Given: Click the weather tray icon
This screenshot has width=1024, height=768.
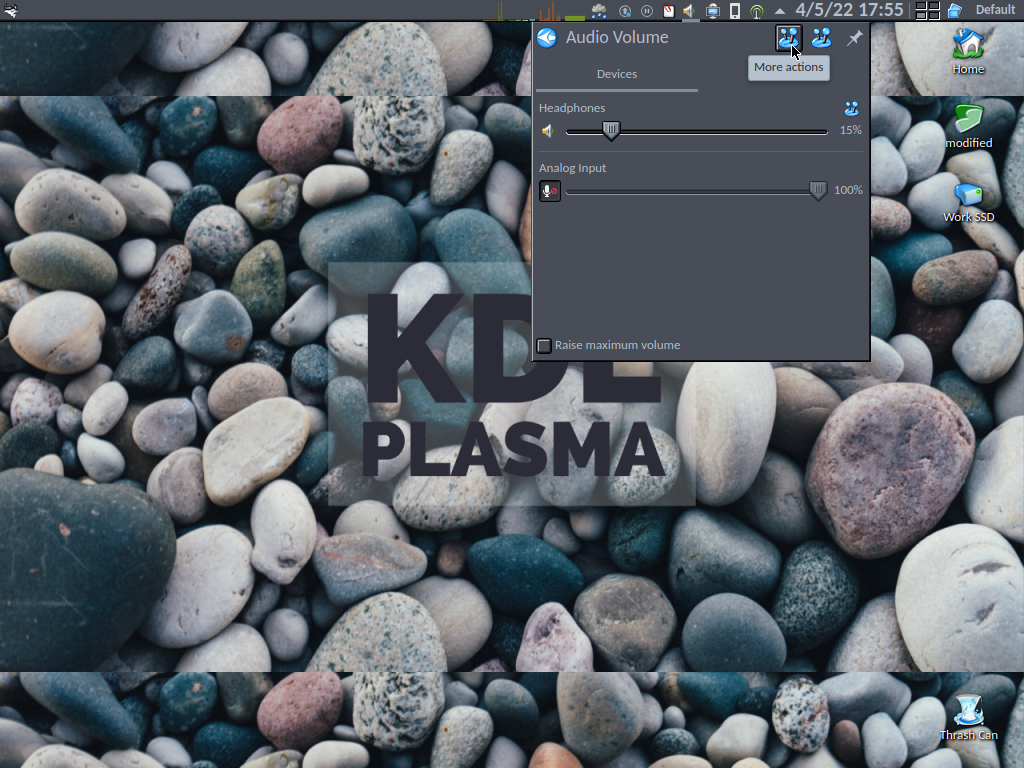Looking at the screenshot, I should click(598, 10).
